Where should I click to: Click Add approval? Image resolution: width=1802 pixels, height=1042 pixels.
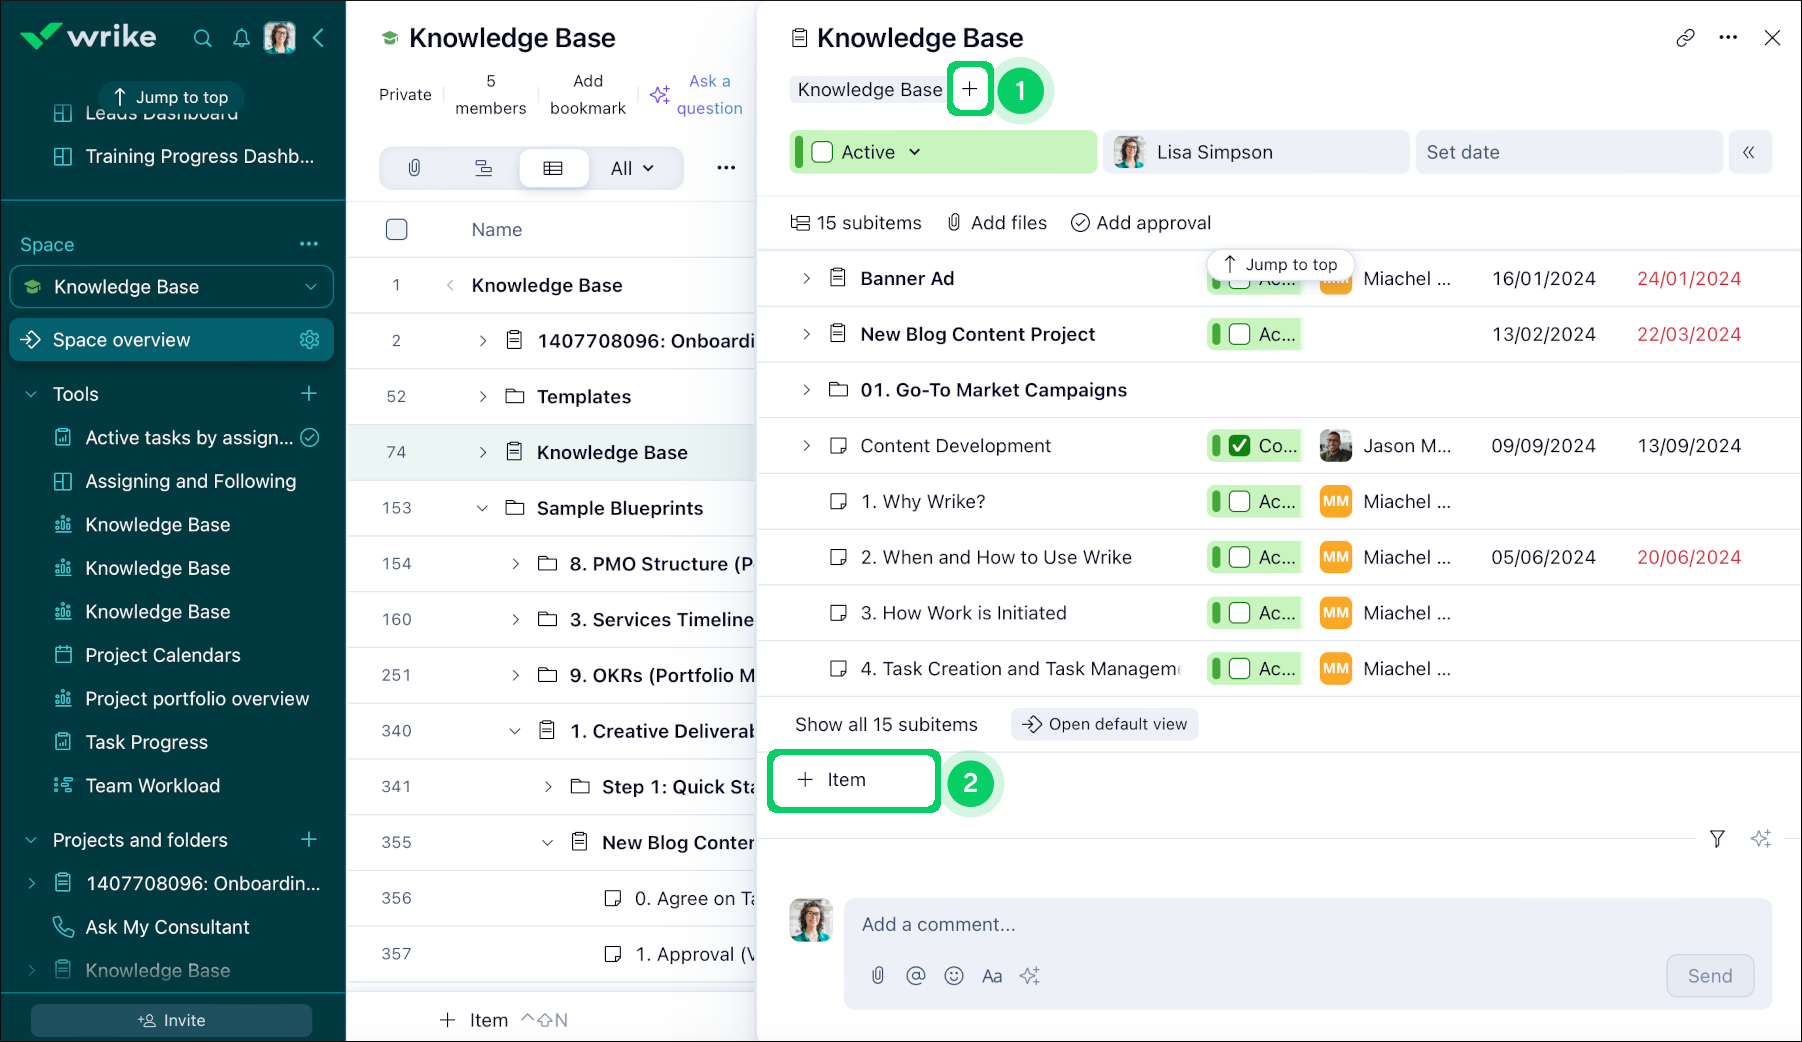click(1141, 223)
